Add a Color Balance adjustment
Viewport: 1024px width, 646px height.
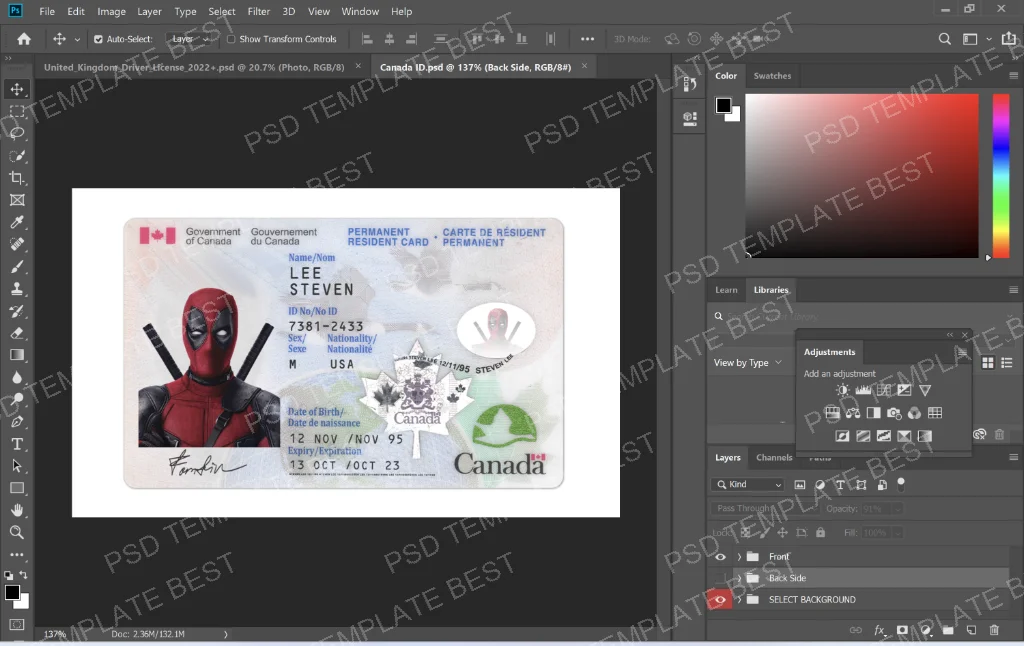pyautogui.click(x=853, y=413)
